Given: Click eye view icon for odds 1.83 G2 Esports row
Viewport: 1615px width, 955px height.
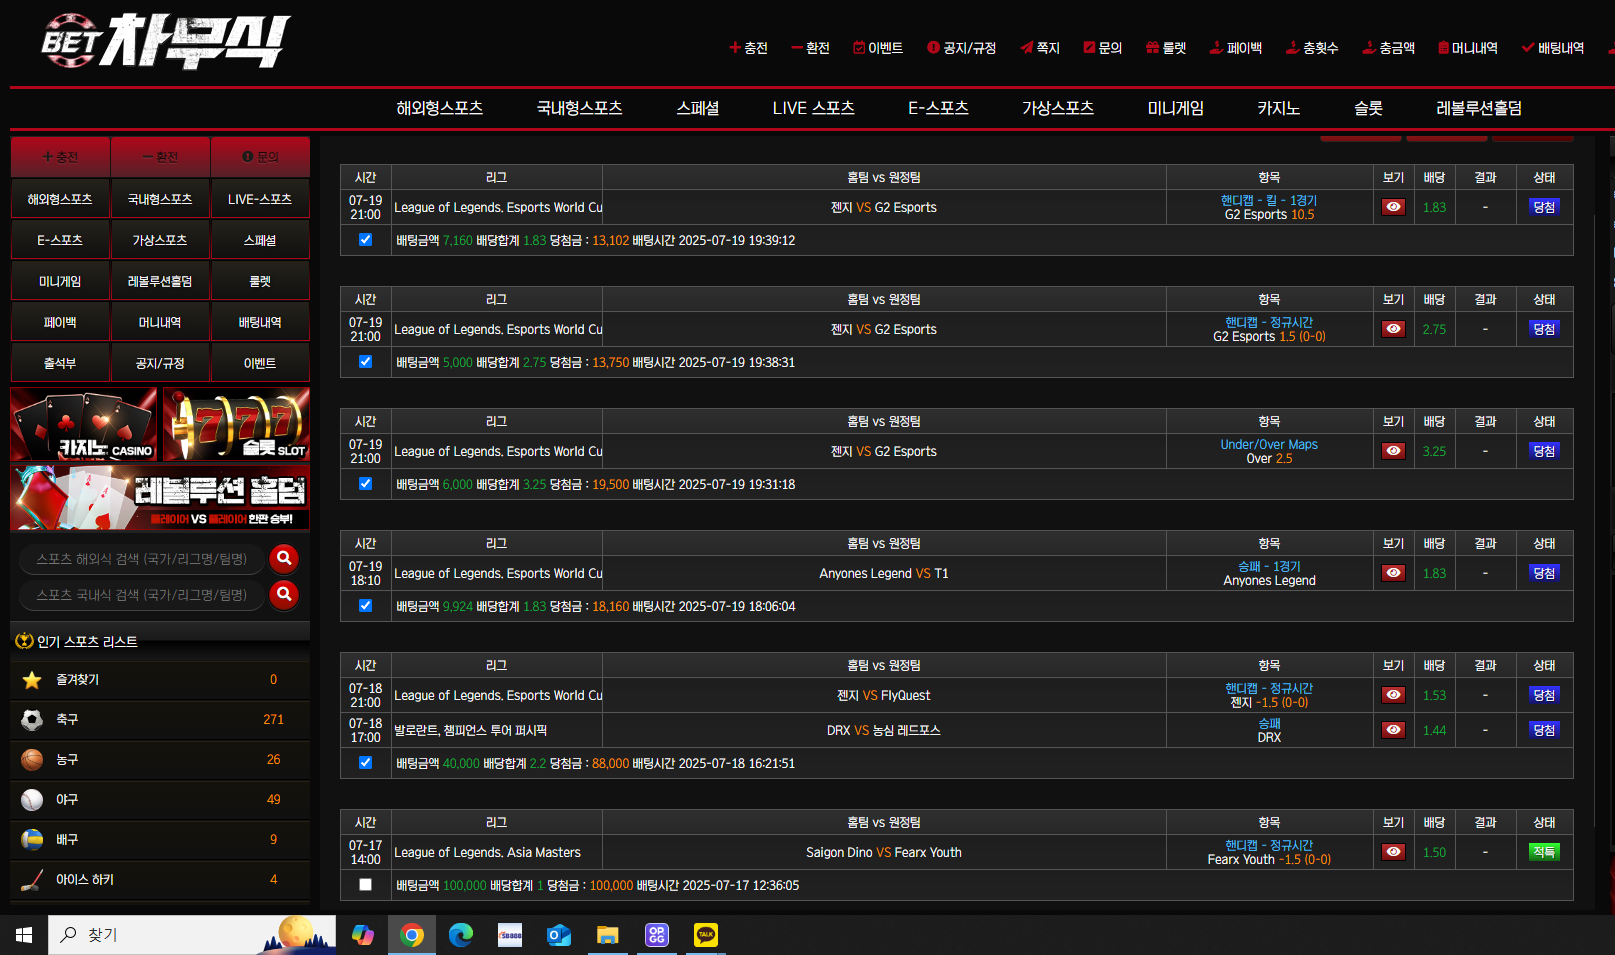Looking at the screenshot, I should [x=1393, y=207].
